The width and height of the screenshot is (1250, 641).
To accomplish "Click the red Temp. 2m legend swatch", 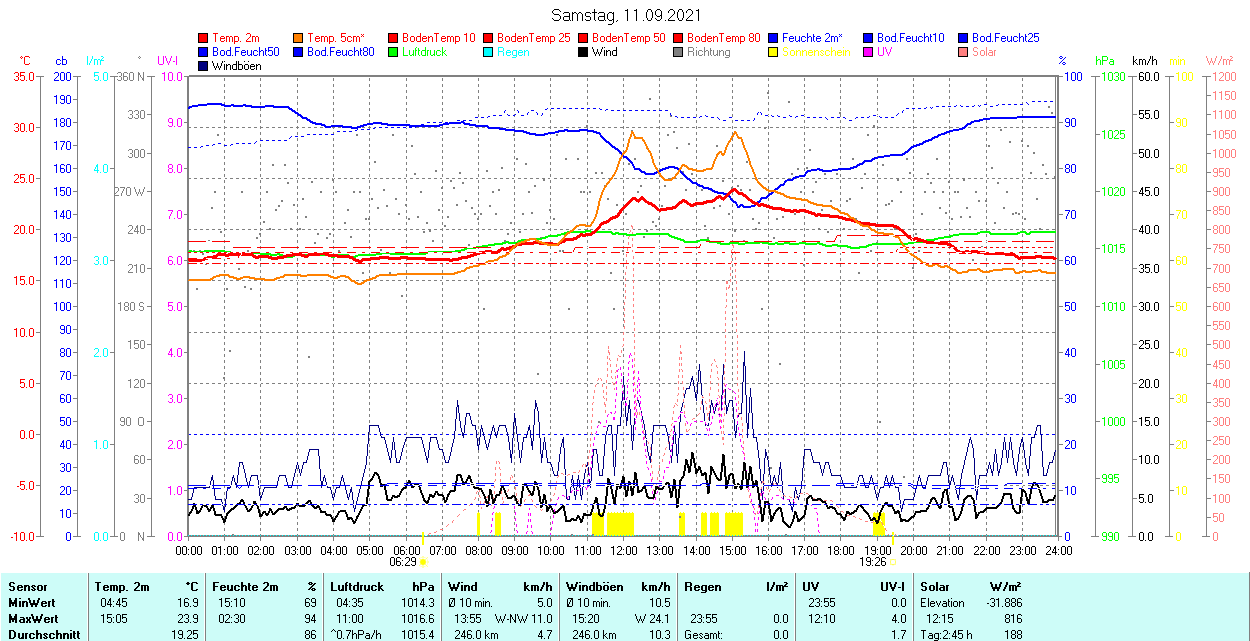I will point(204,38).
